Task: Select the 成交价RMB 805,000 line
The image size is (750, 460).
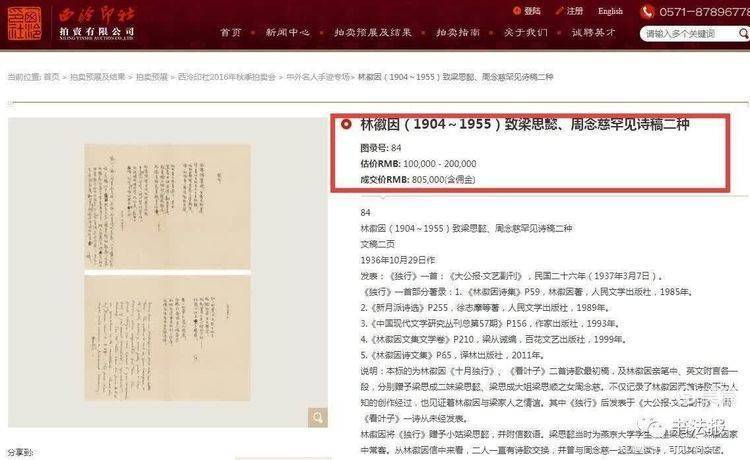Action: point(418,179)
